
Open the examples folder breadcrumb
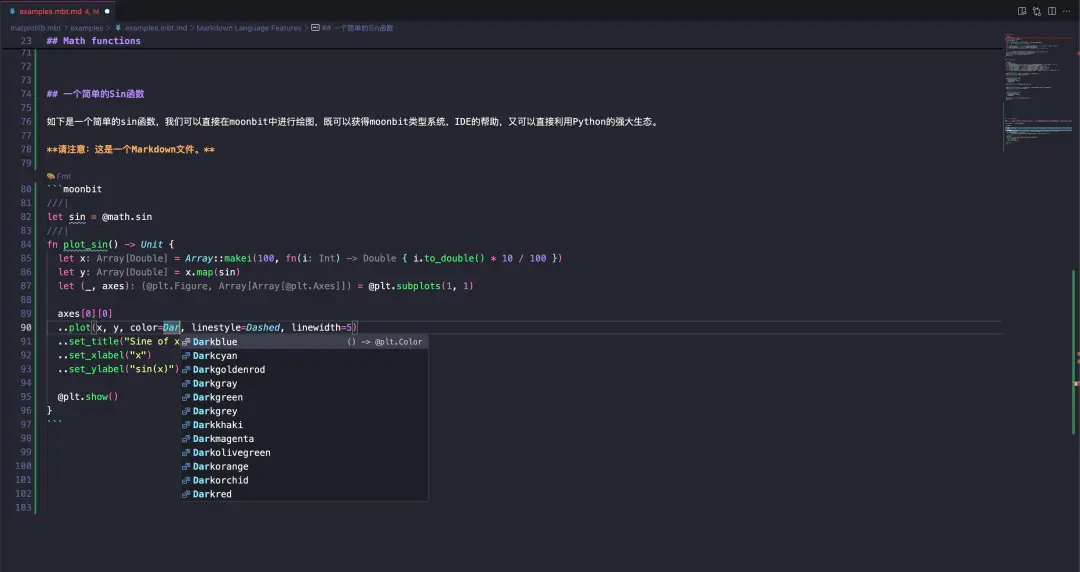(x=87, y=28)
